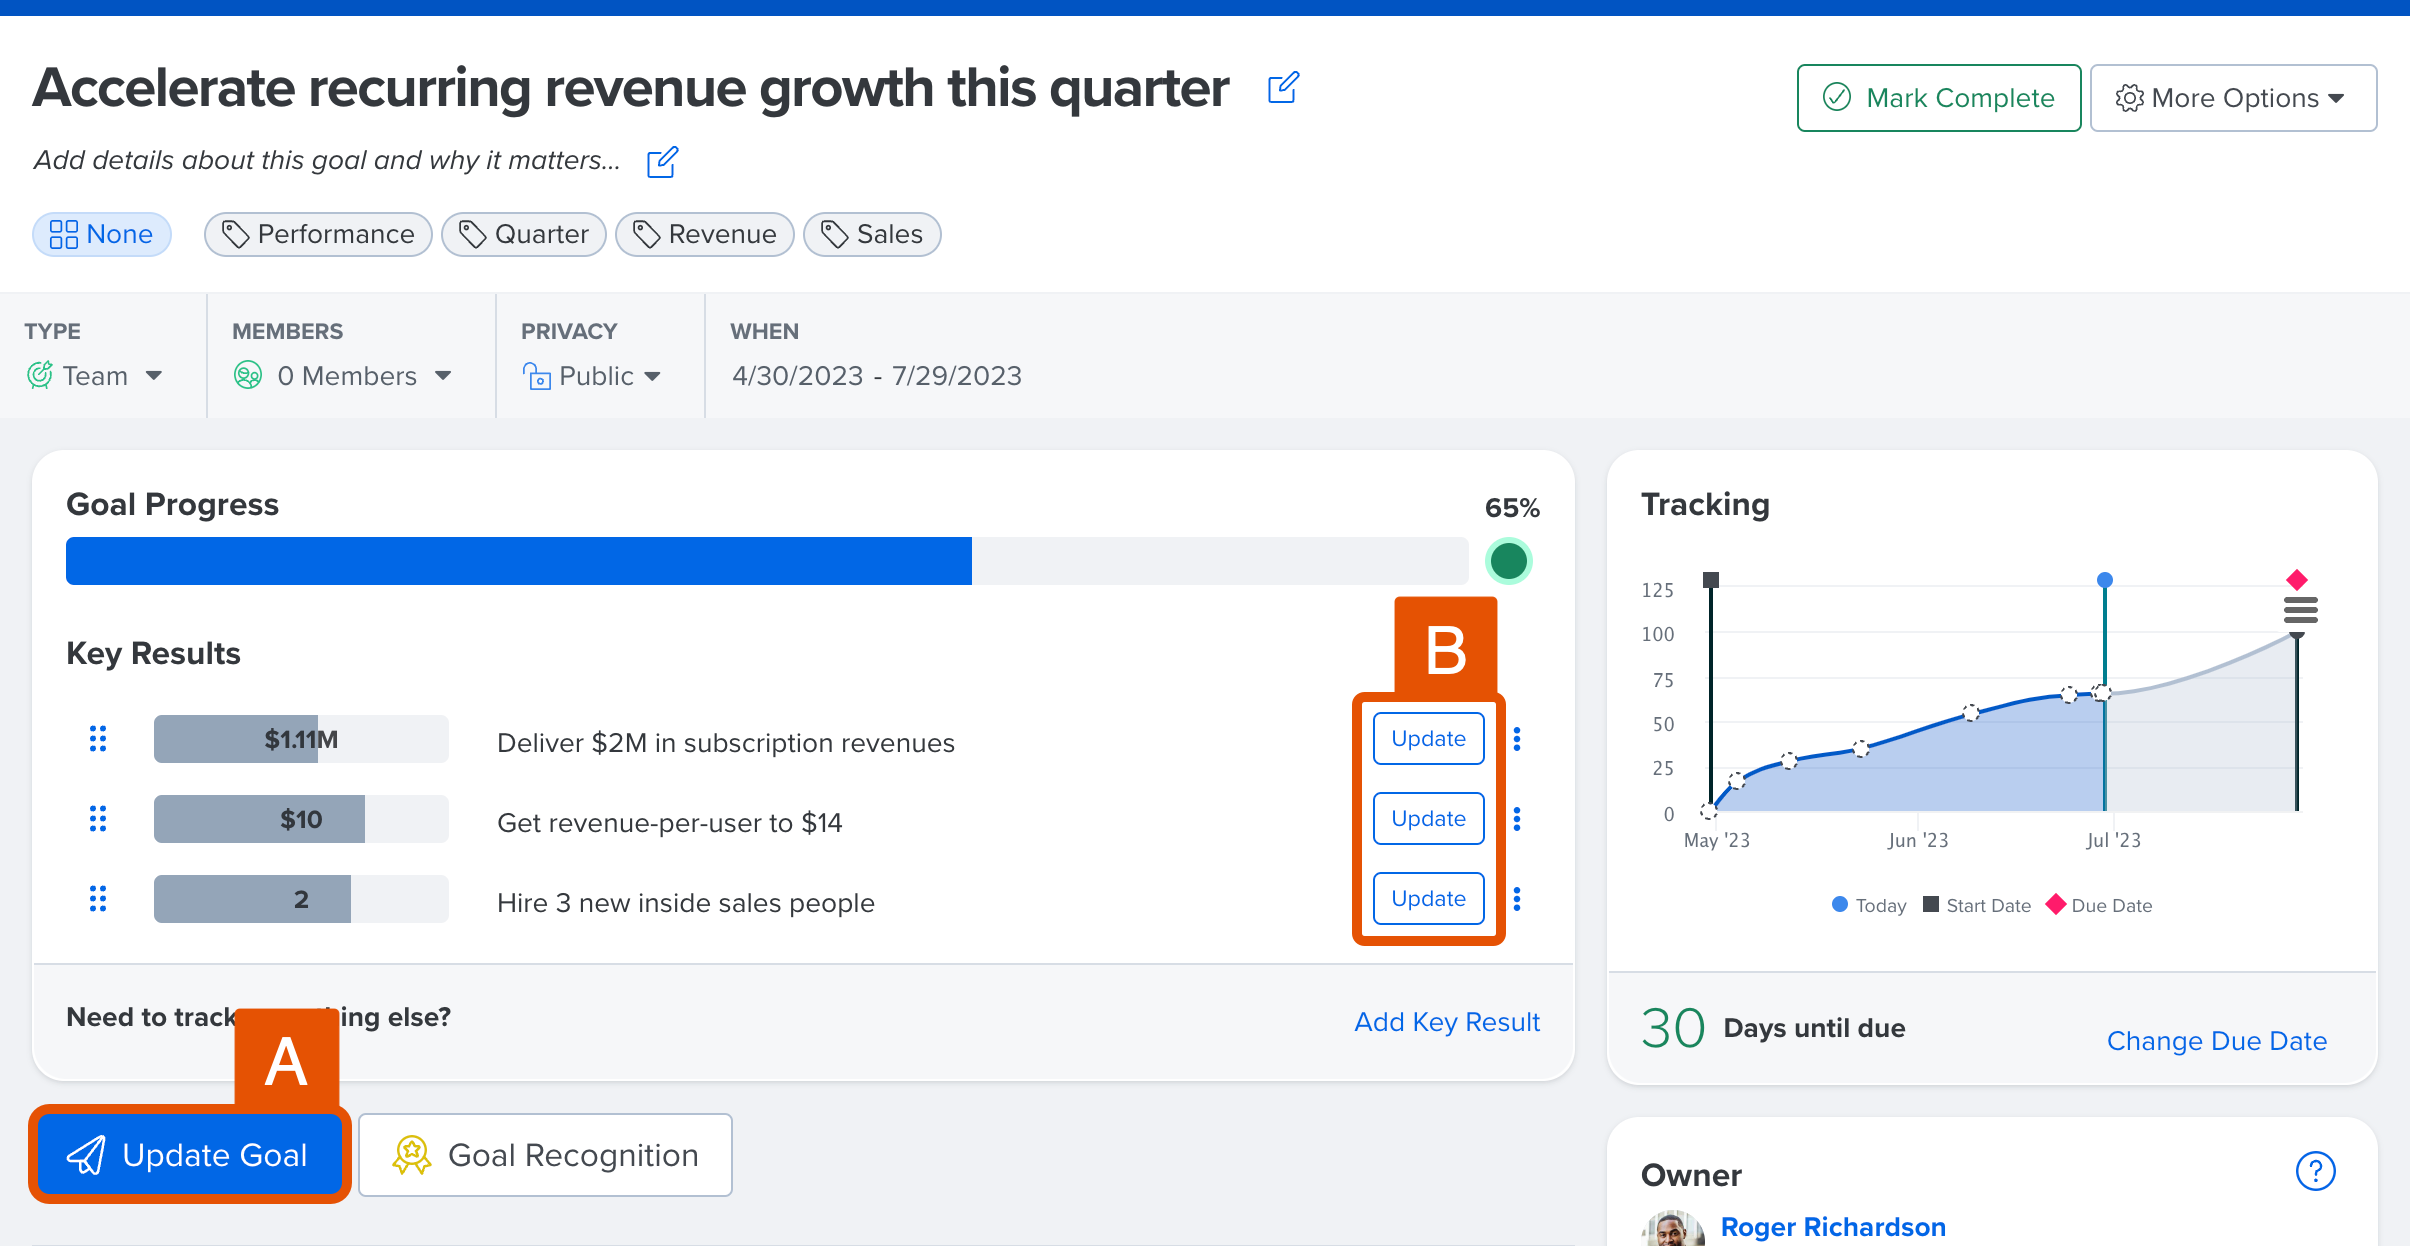Open the More Options dropdown
This screenshot has width=2410, height=1246.
(x=2232, y=98)
